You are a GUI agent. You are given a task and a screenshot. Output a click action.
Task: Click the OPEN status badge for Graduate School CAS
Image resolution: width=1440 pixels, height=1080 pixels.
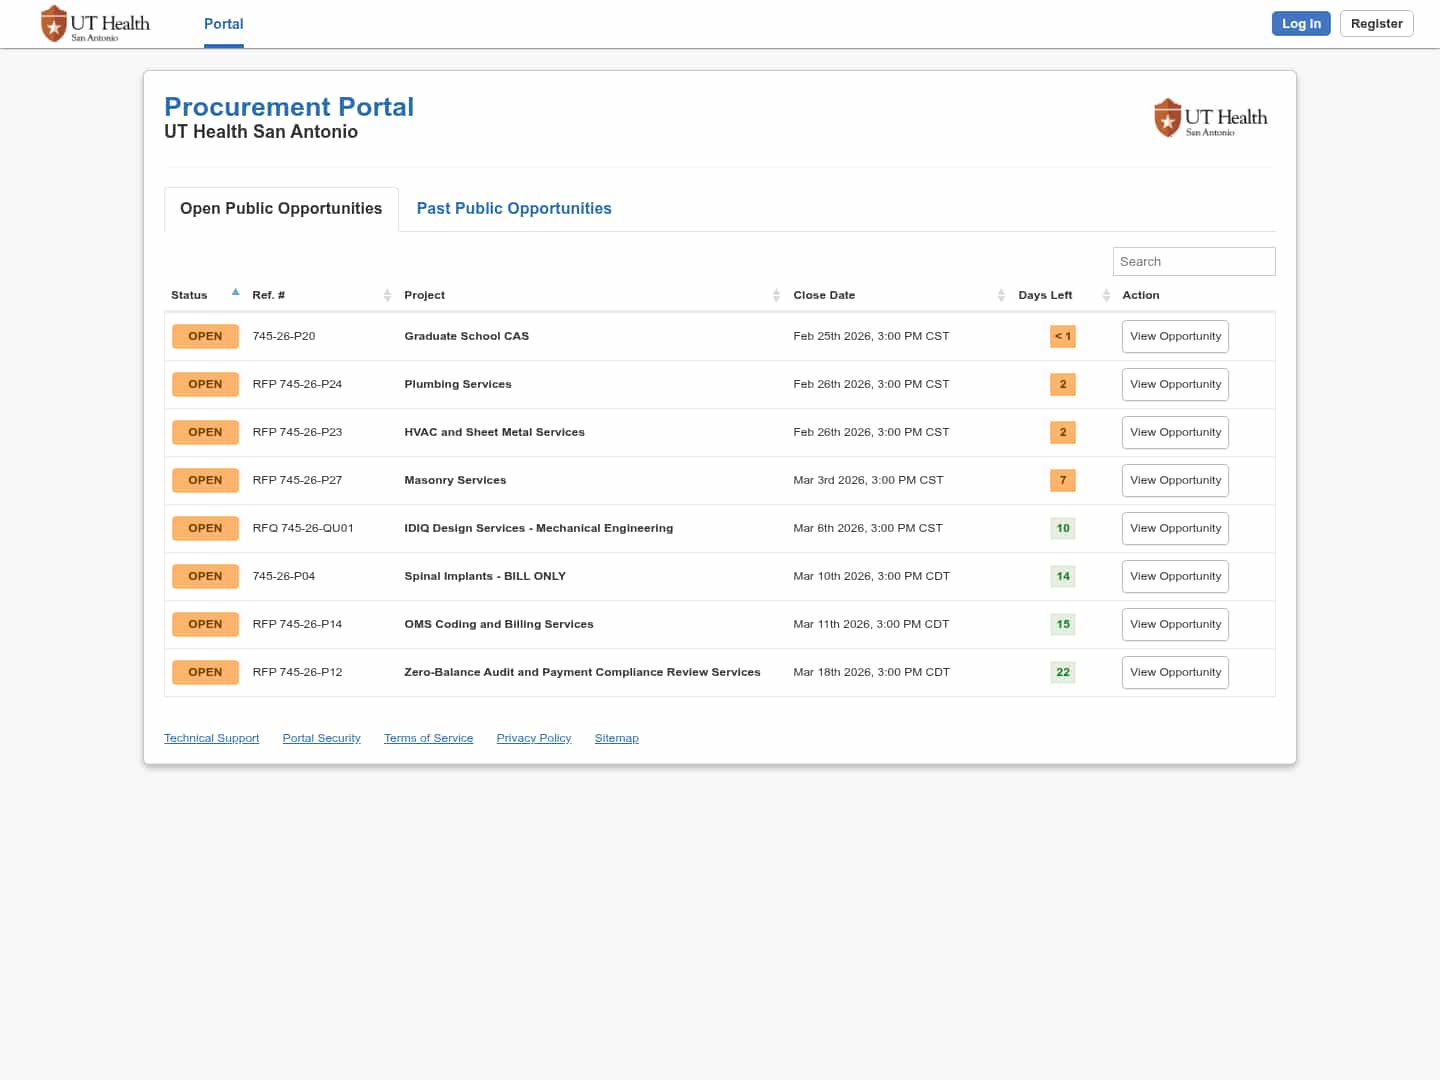(x=205, y=336)
